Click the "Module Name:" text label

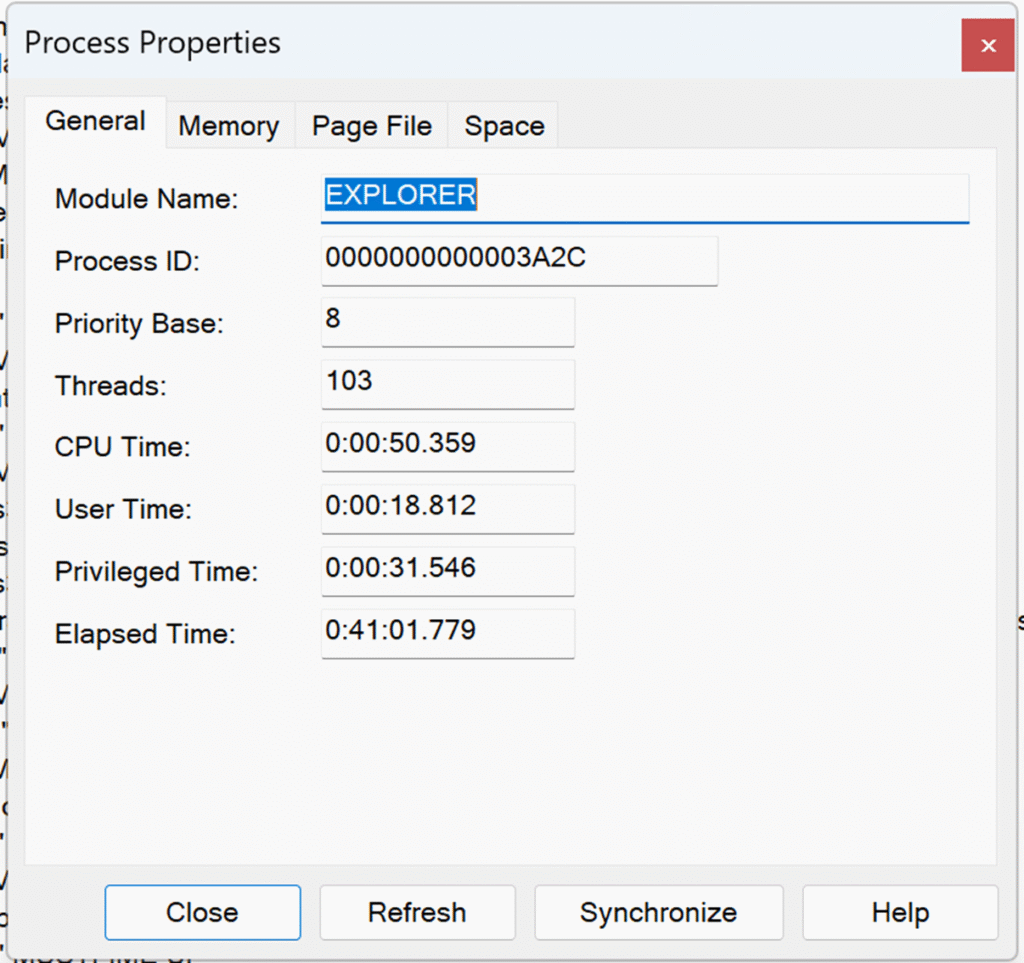146,199
